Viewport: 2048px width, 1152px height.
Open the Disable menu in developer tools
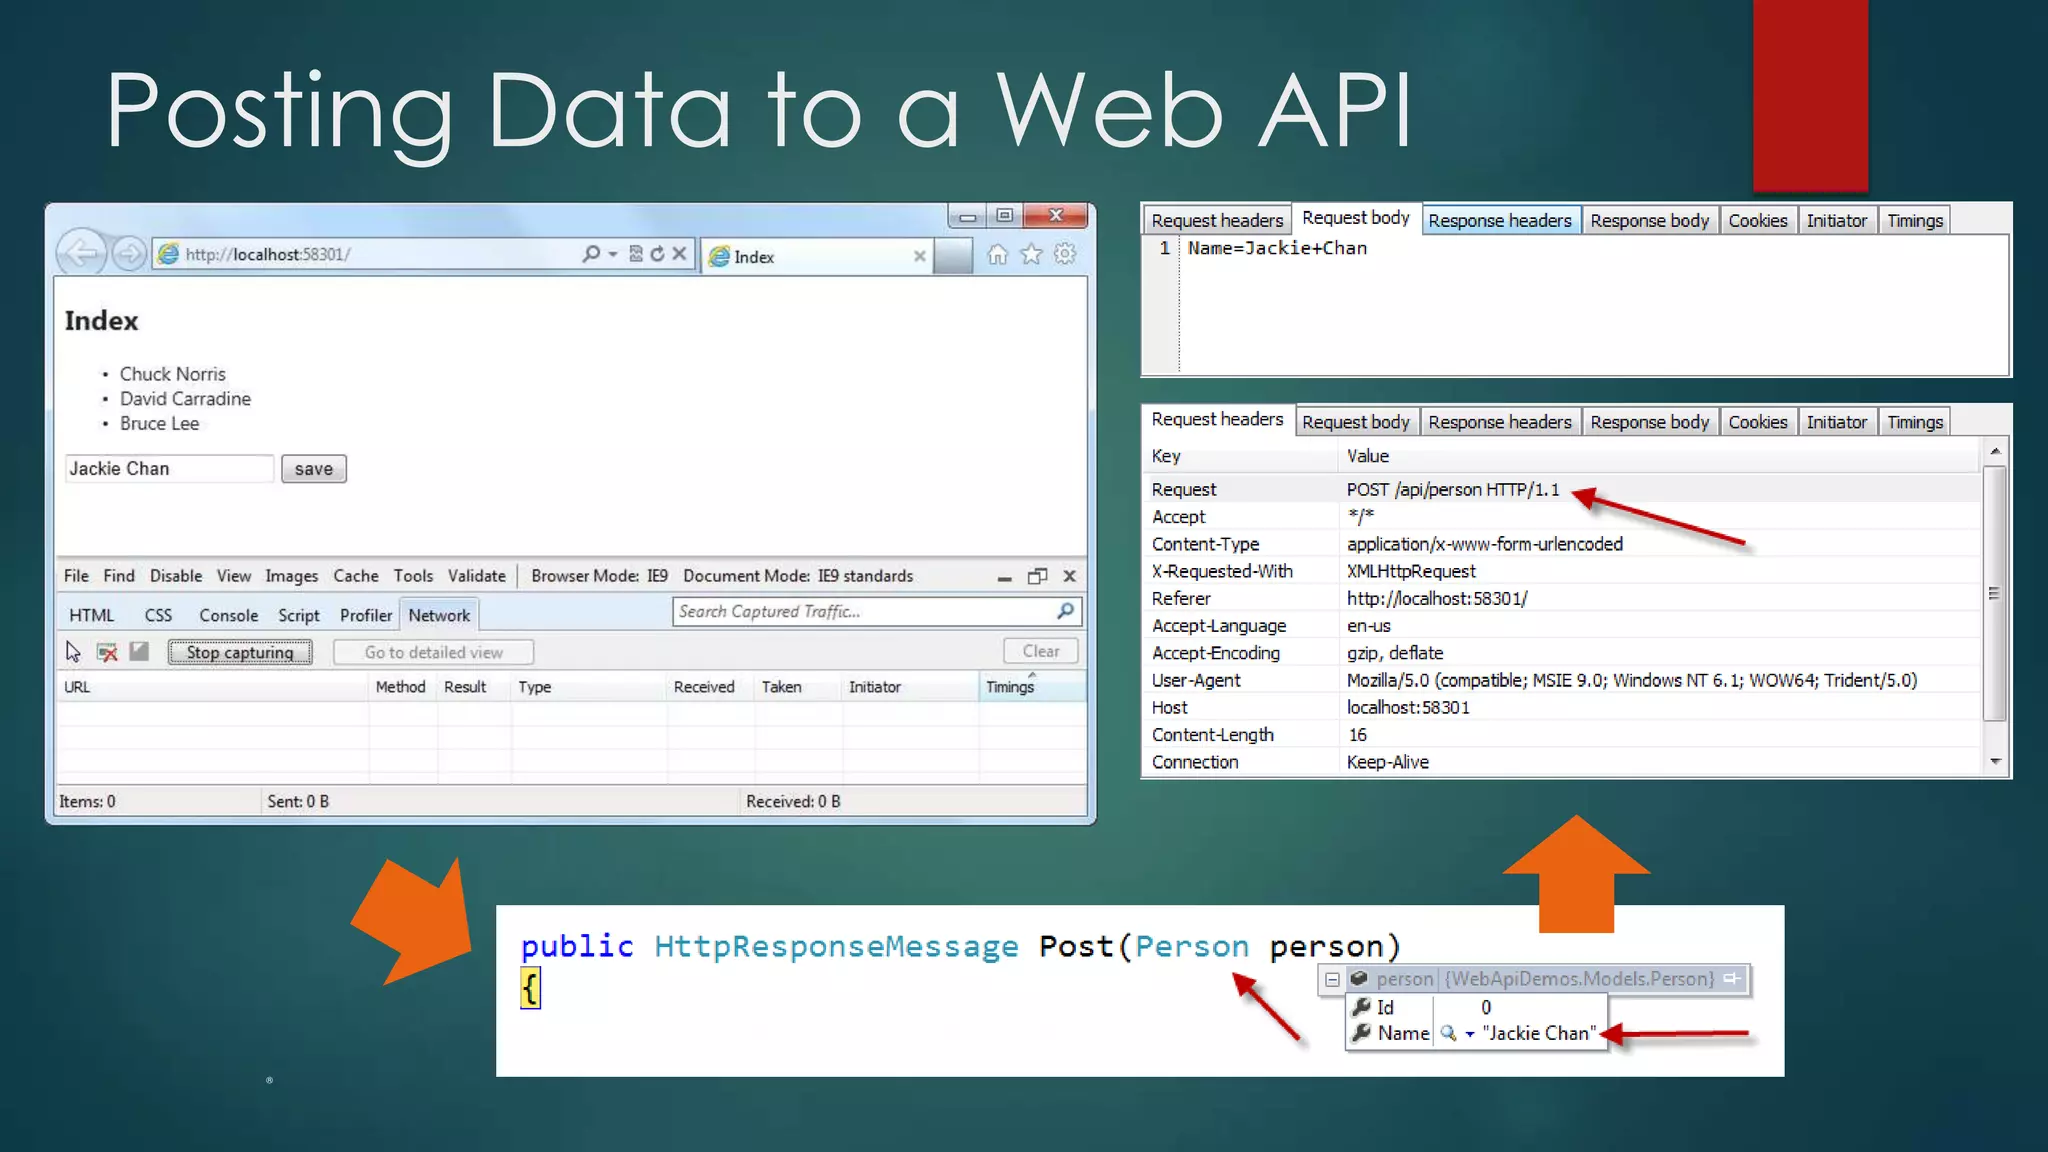tap(176, 576)
